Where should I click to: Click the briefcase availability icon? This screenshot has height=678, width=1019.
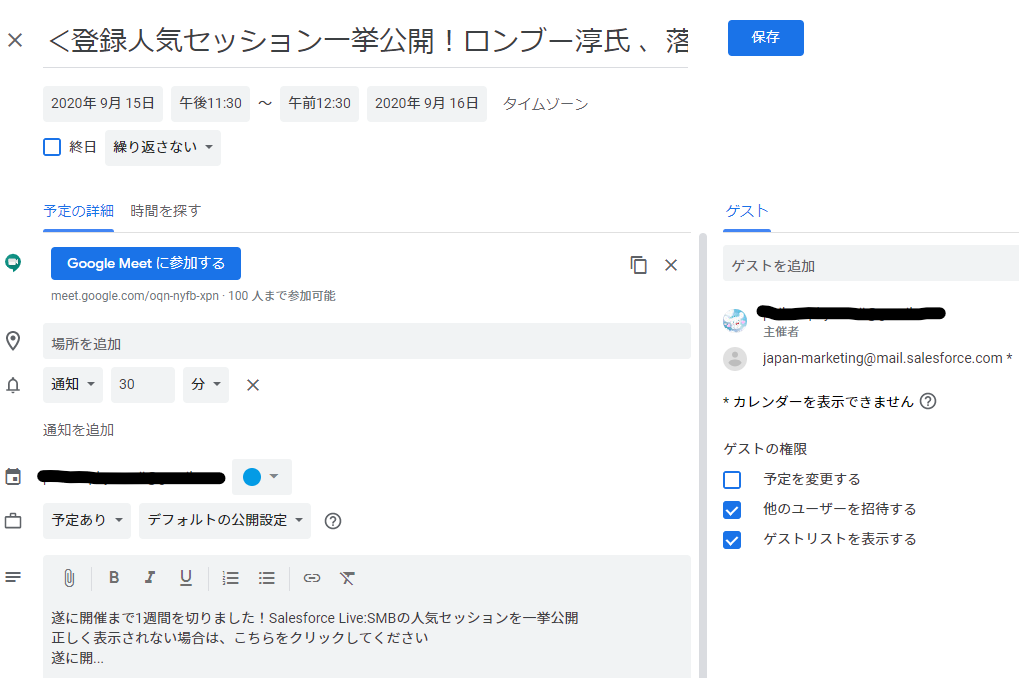(x=13, y=521)
